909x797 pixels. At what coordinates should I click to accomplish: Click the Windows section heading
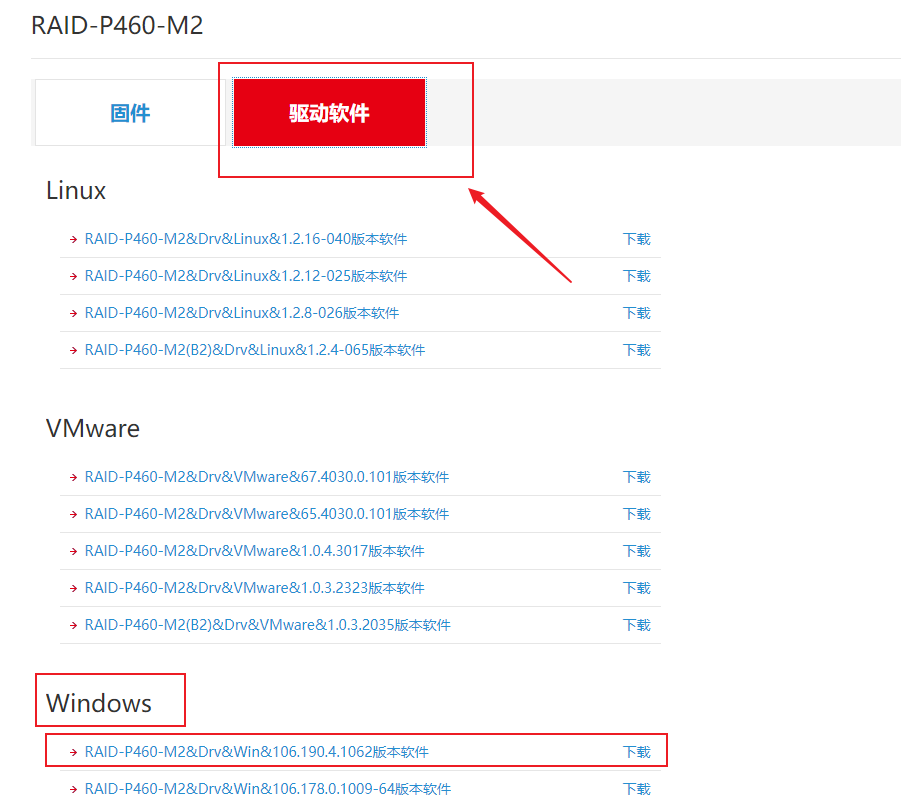click(99, 704)
